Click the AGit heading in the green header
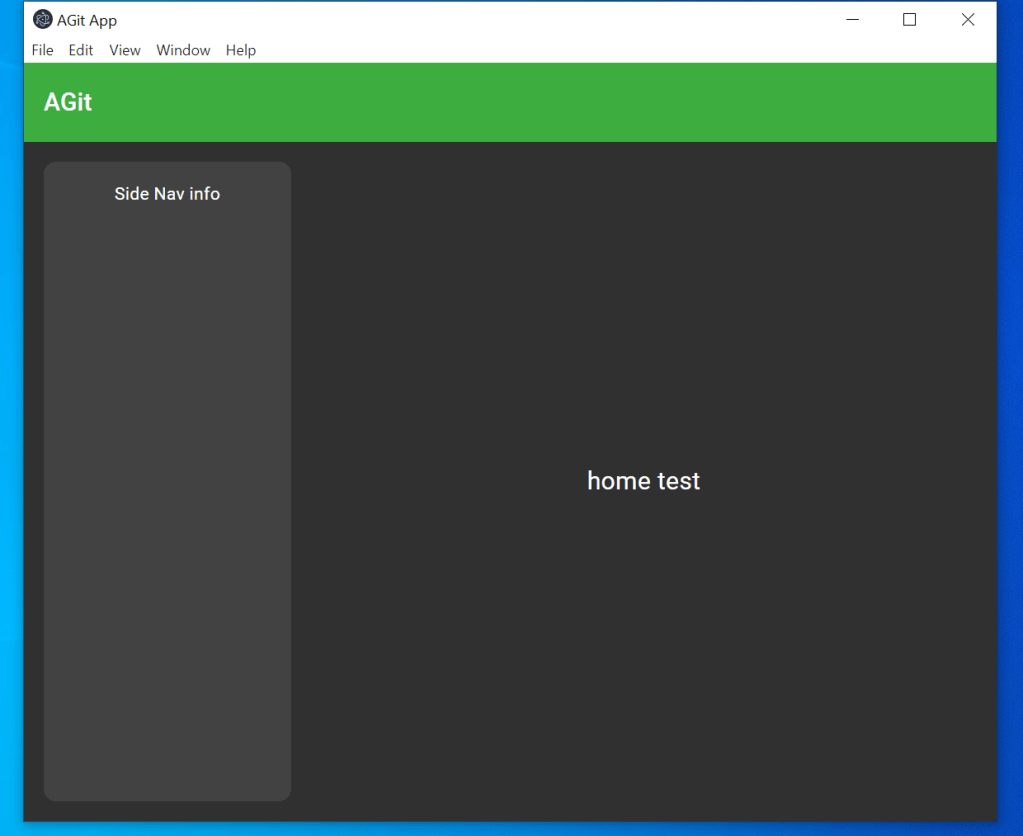Viewport: 1023px width, 836px height. point(68,102)
